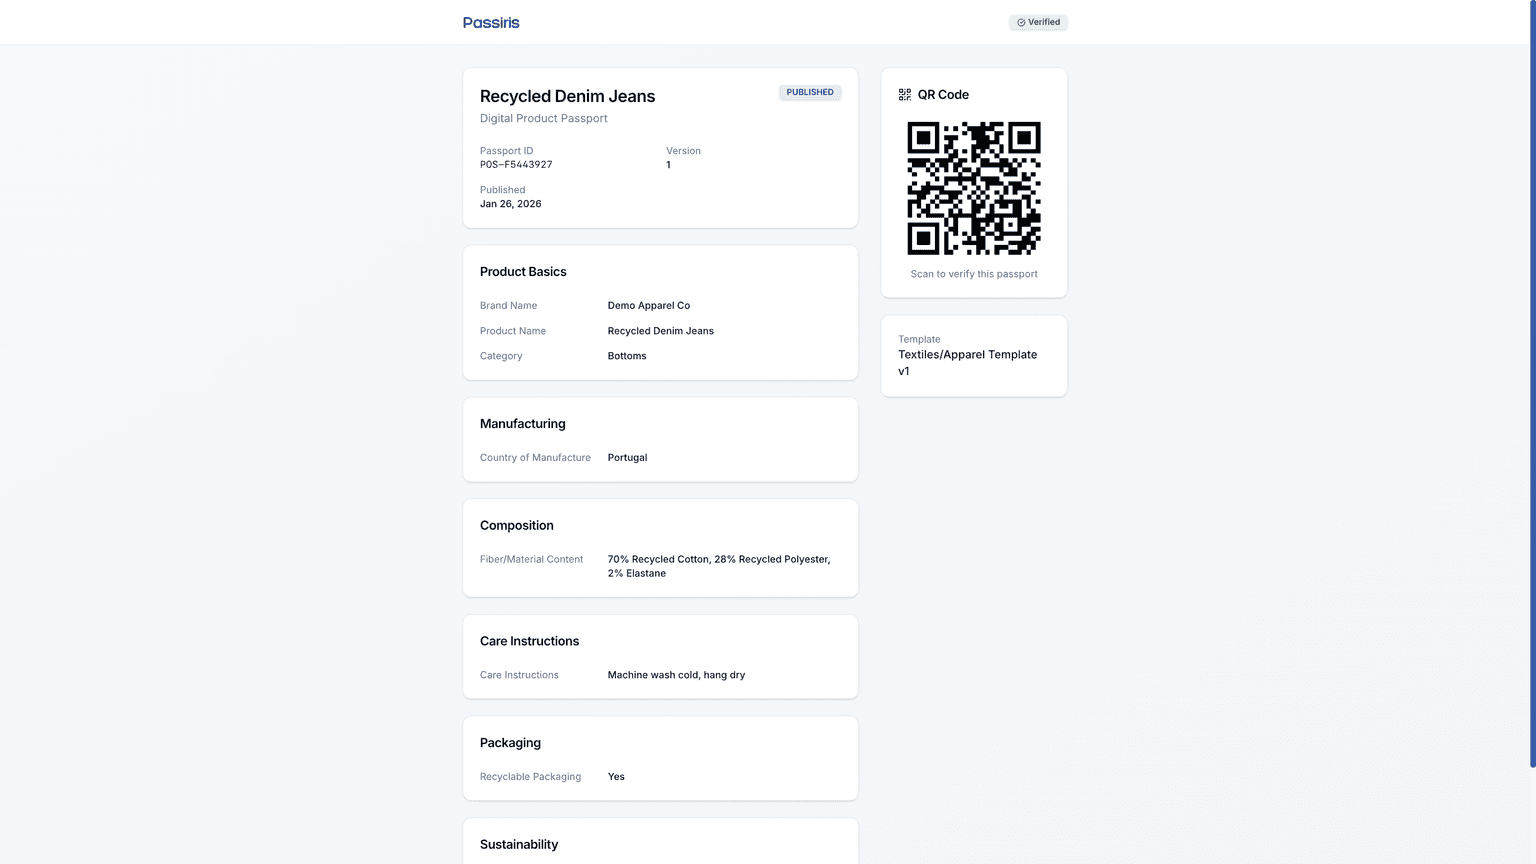Click the Passport ID value POS-F5443927
The width and height of the screenshot is (1536, 864).
coord(516,164)
